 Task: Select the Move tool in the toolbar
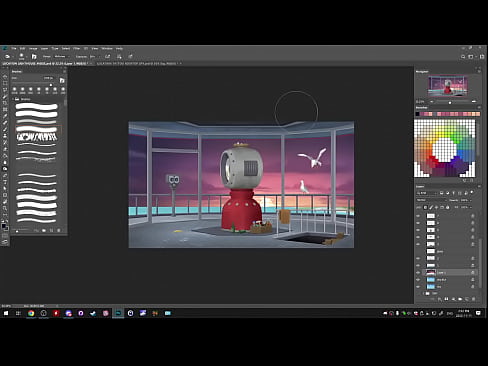pos(5,76)
